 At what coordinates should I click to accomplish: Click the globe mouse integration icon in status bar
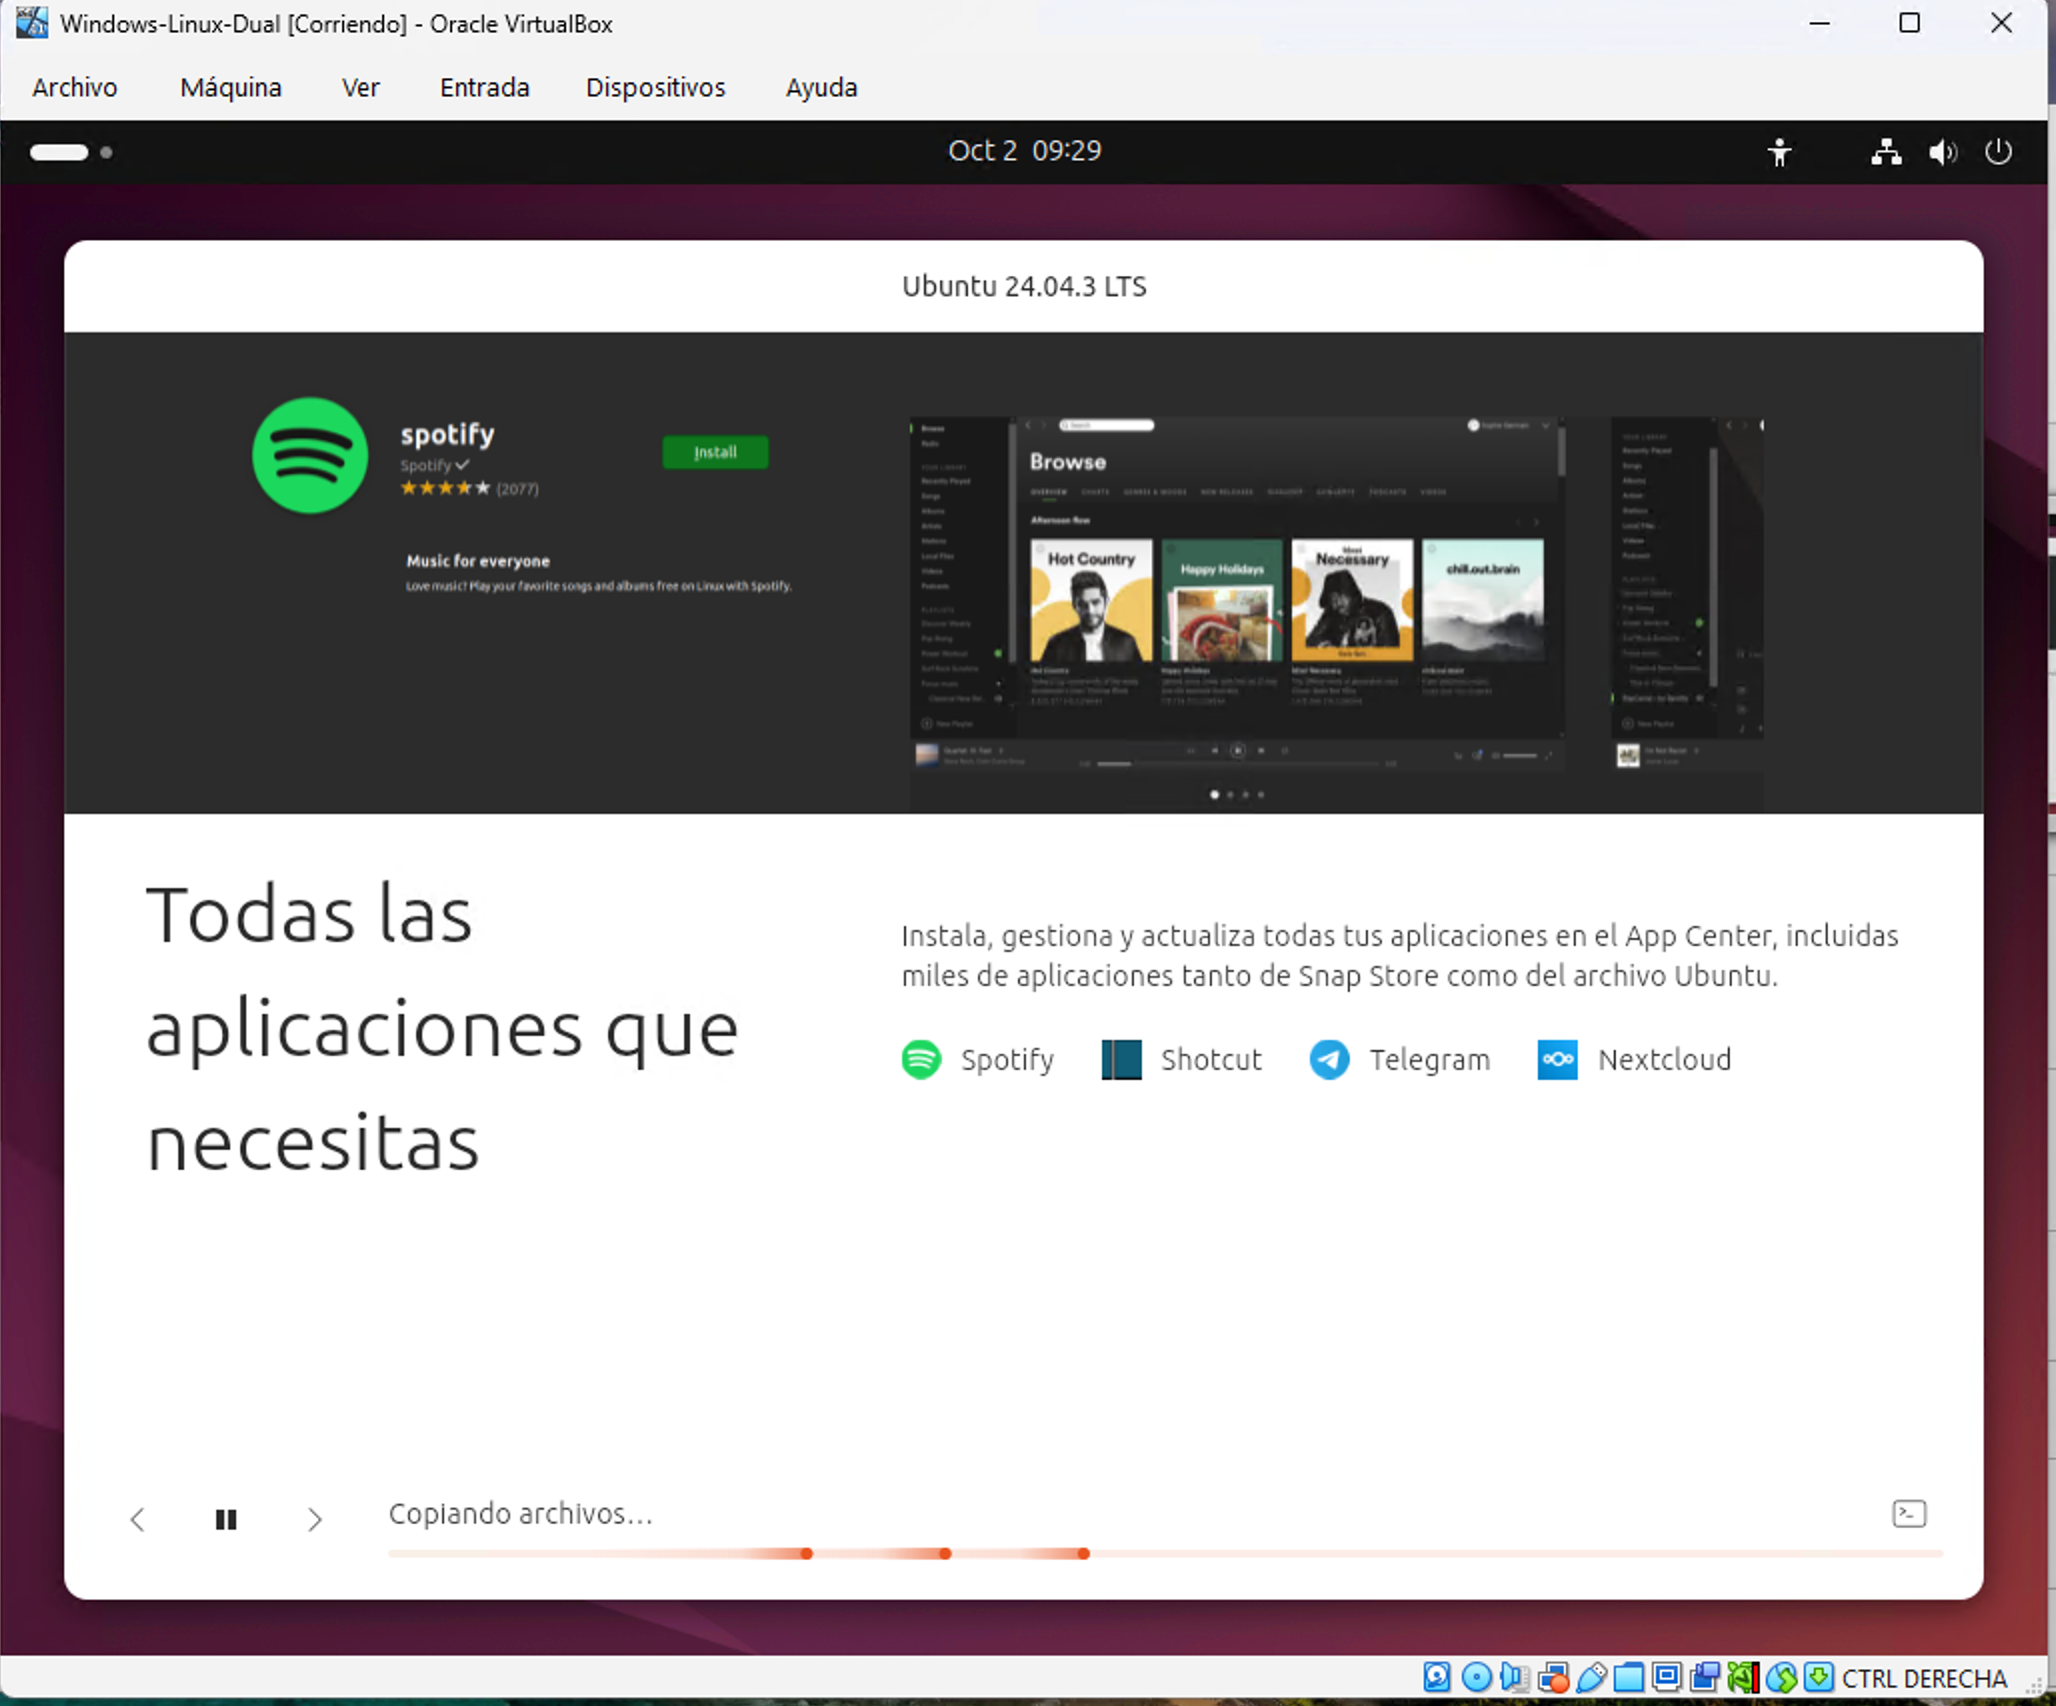click(x=1781, y=1677)
